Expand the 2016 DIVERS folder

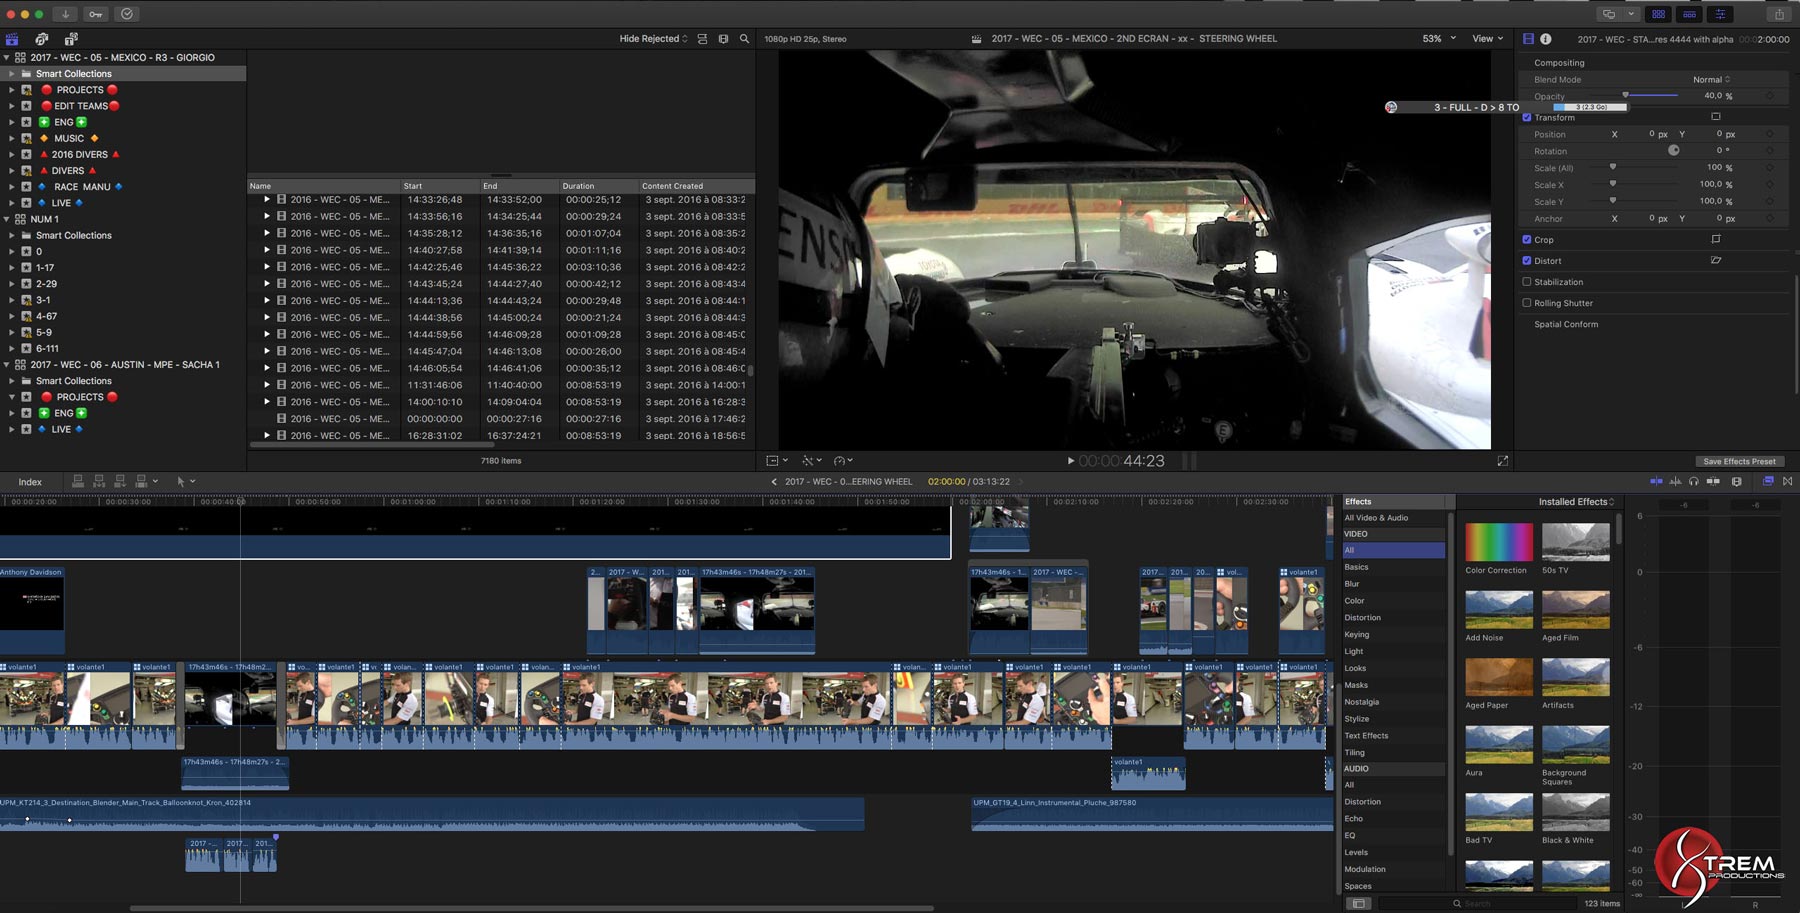coord(12,154)
